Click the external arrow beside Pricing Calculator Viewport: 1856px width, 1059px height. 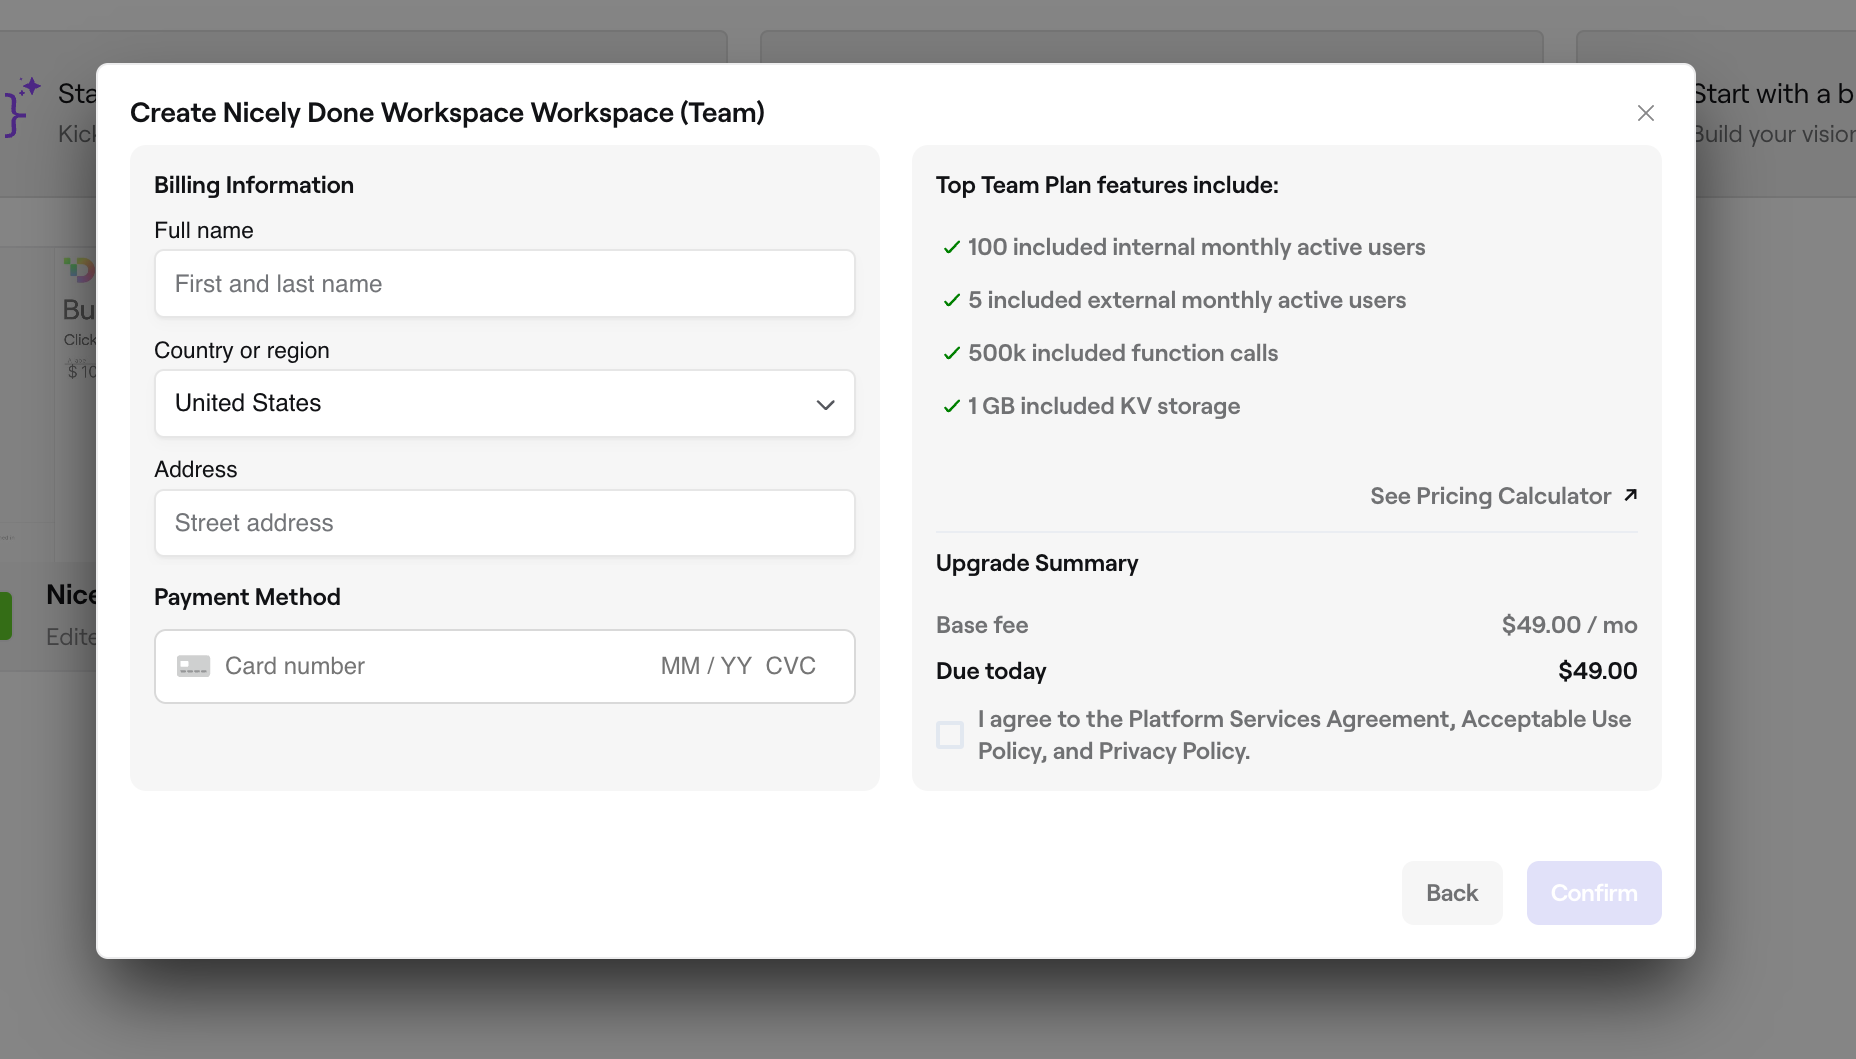pyautogui.click(x=1630, y=495)
